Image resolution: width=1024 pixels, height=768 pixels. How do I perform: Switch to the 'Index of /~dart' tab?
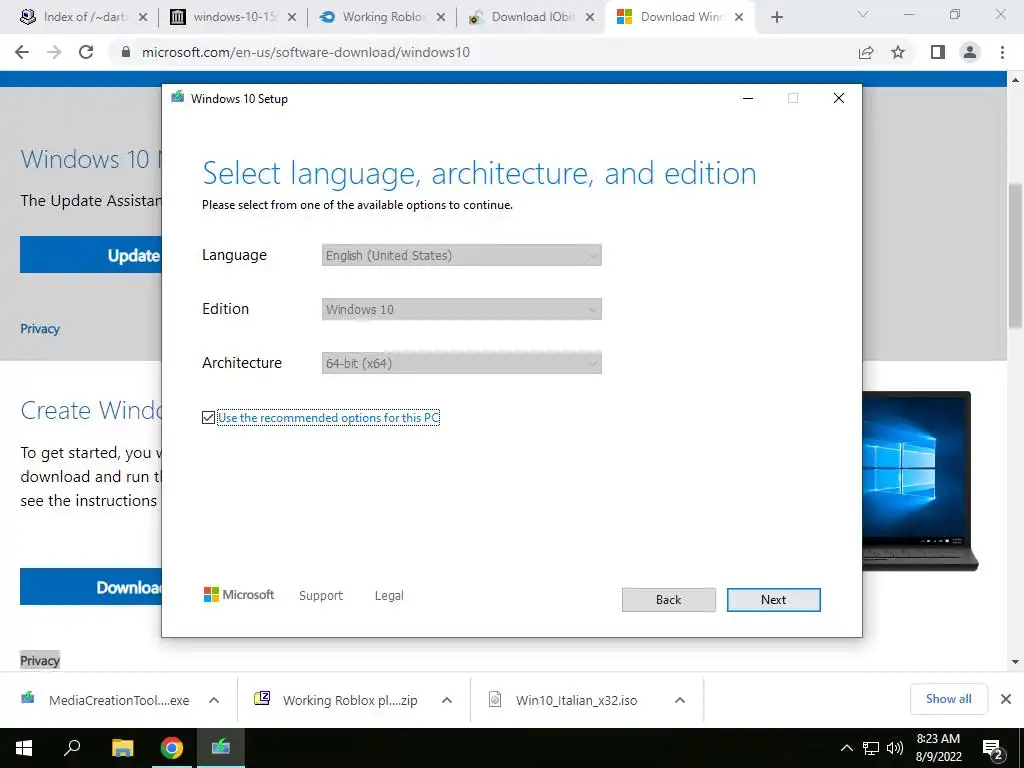pyautogui.click(x=84, y=17)
